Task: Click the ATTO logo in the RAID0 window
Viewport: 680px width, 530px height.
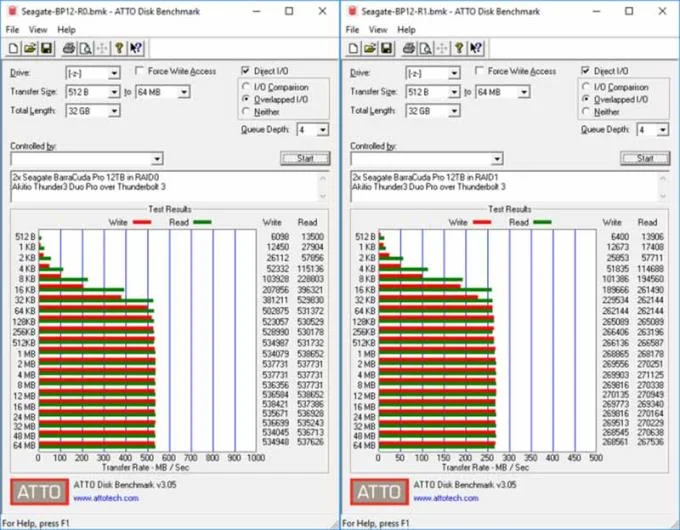Action: coord(39,492)
